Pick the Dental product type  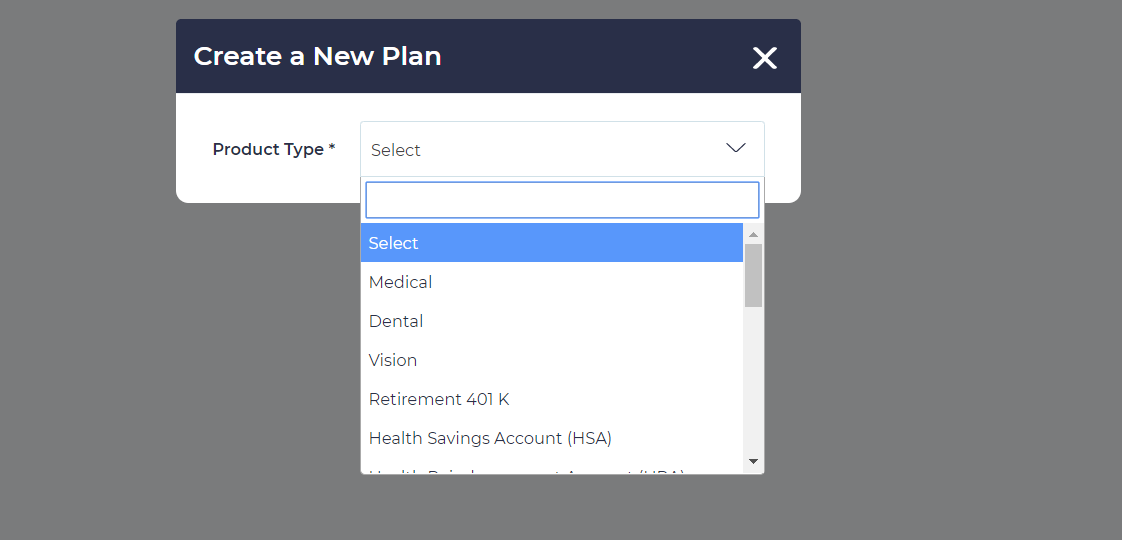pos(396,321)
